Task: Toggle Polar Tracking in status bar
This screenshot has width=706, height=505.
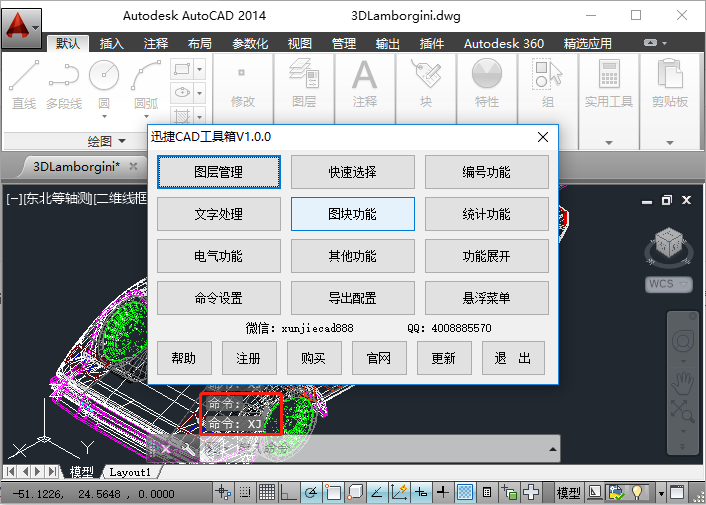Action: [x=311, y=493]
